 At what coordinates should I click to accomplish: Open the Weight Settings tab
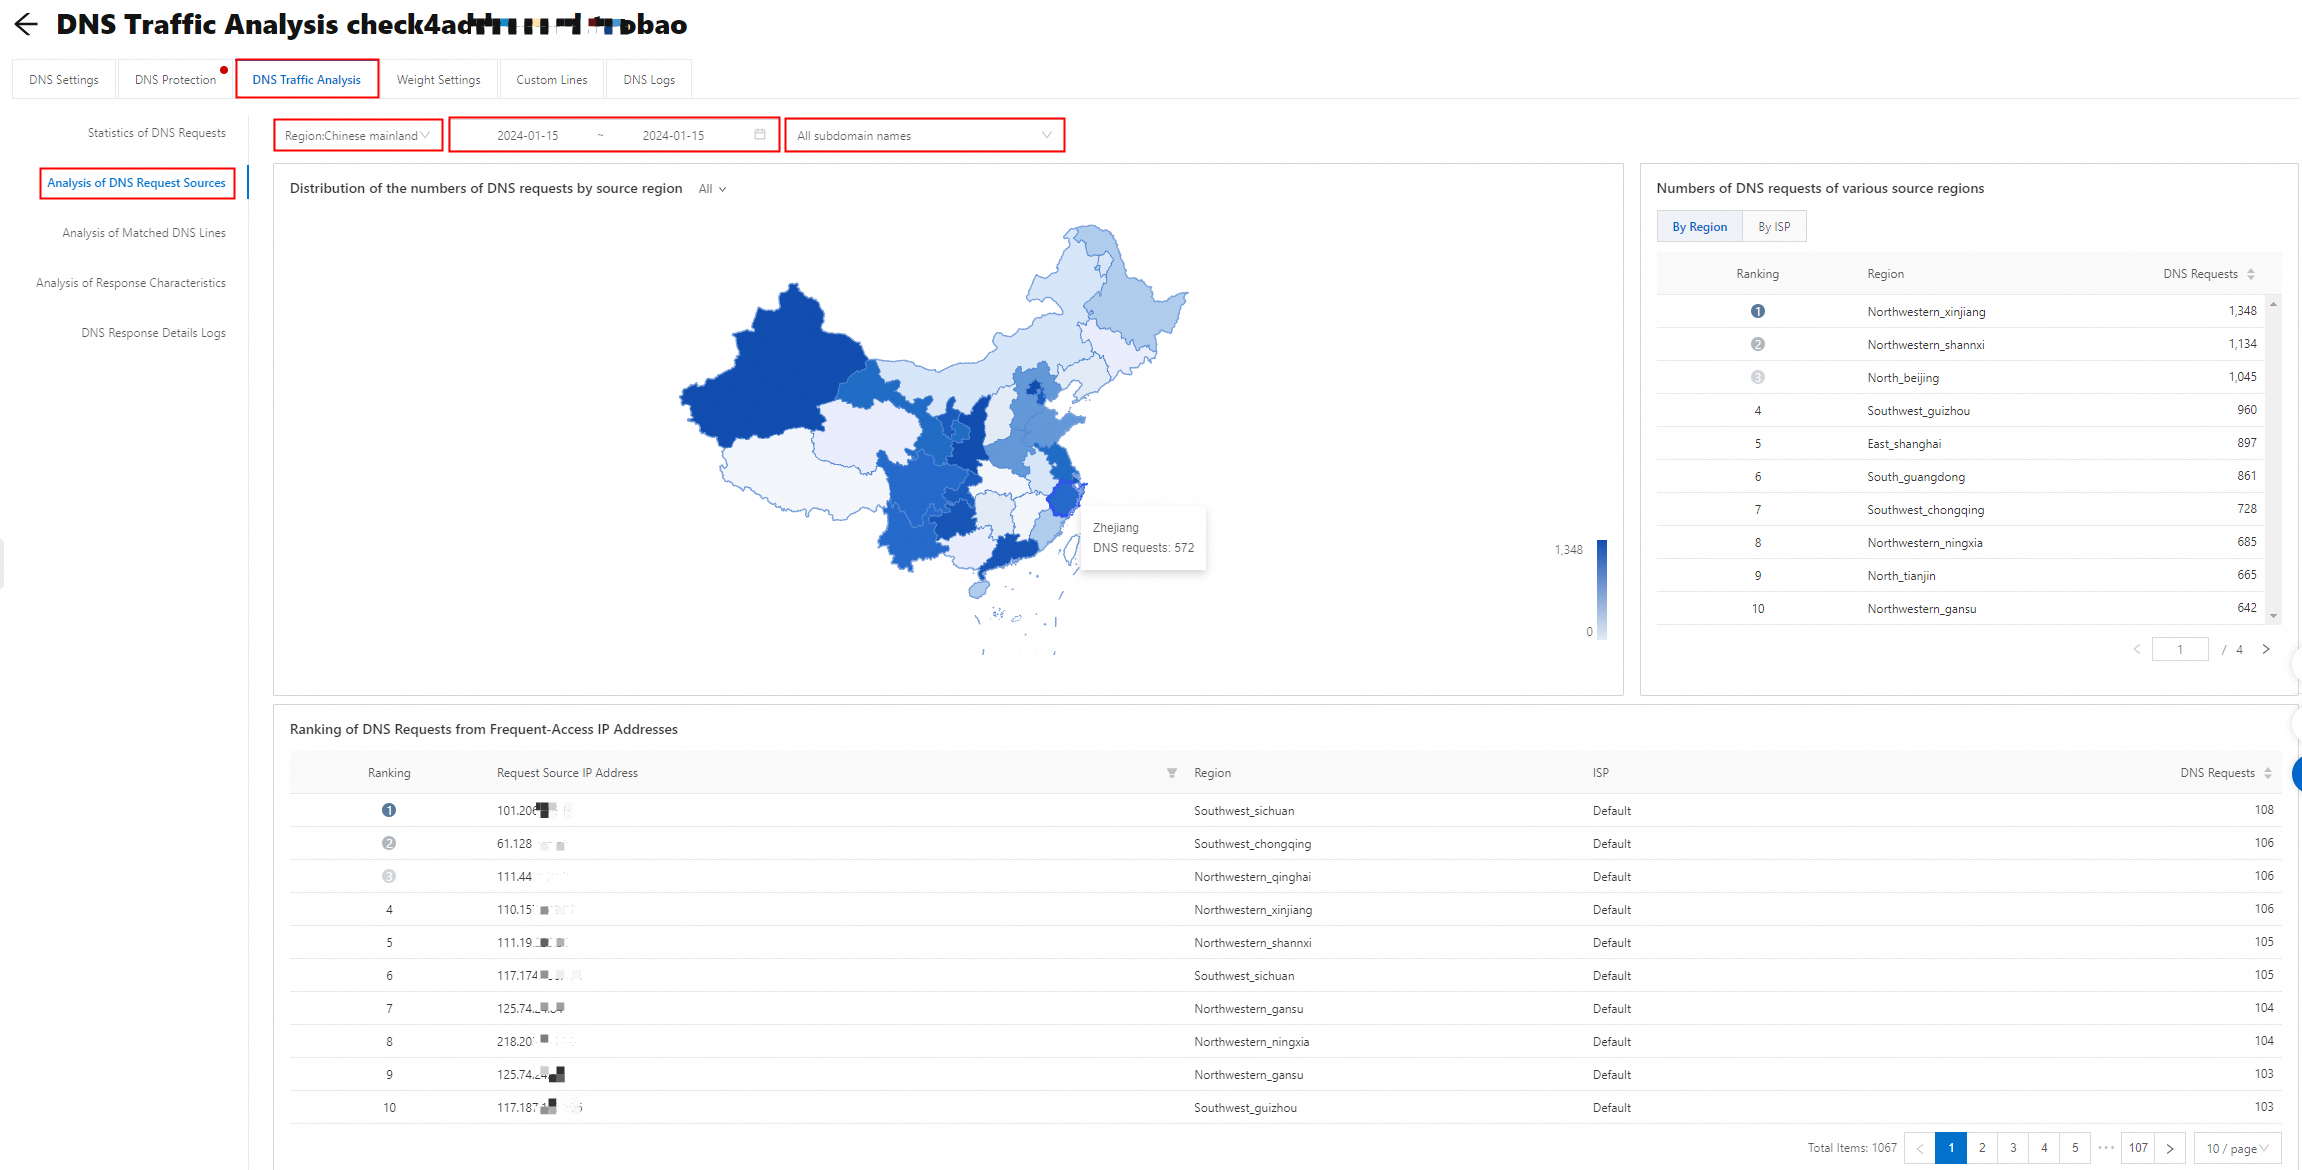click(438, 80)
